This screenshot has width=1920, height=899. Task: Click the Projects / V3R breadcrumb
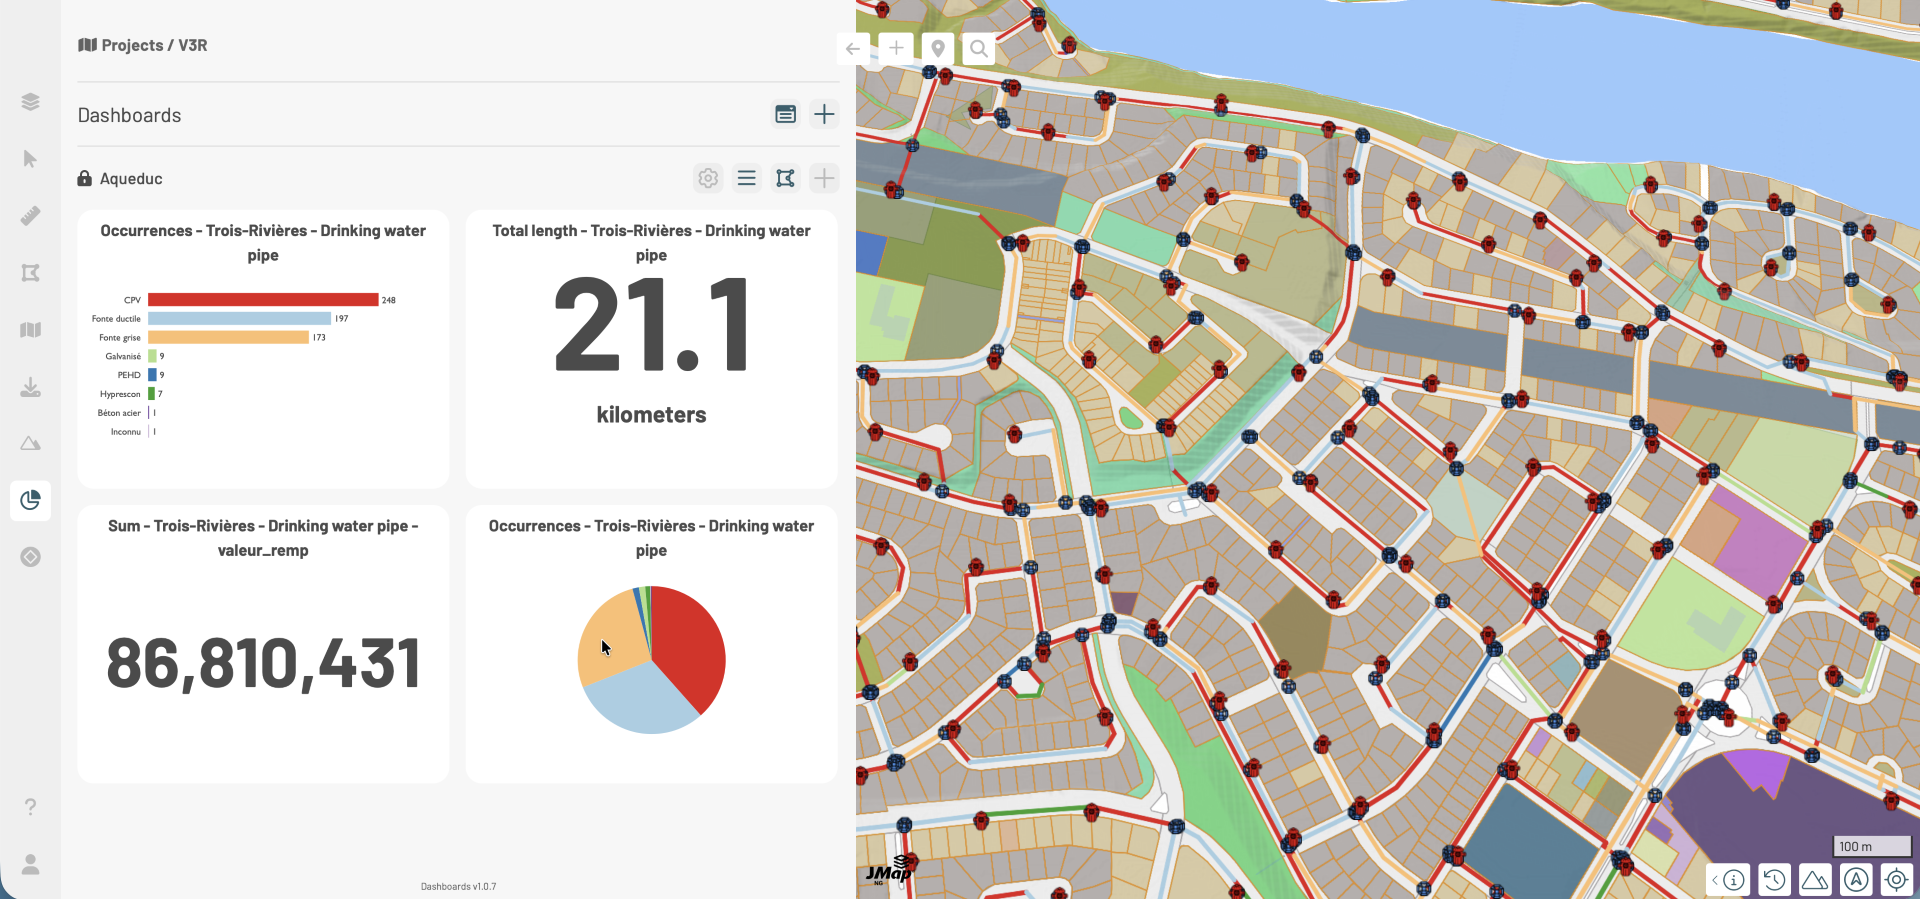point(143,45)
